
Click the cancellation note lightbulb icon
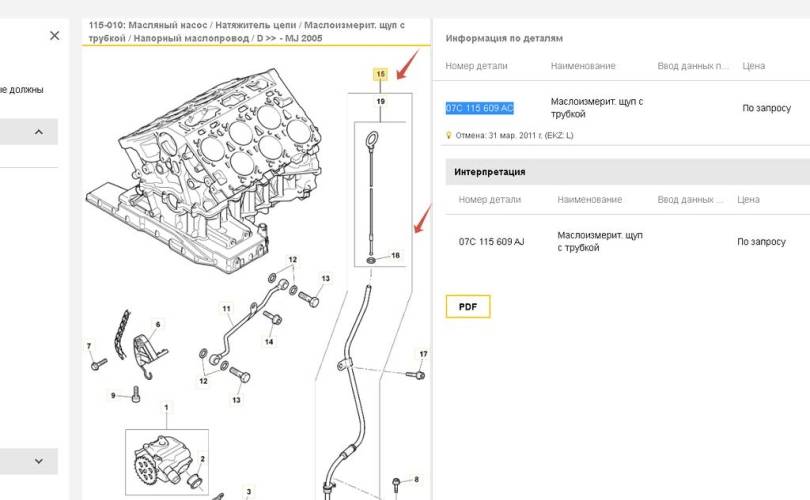tap(449, 135)
